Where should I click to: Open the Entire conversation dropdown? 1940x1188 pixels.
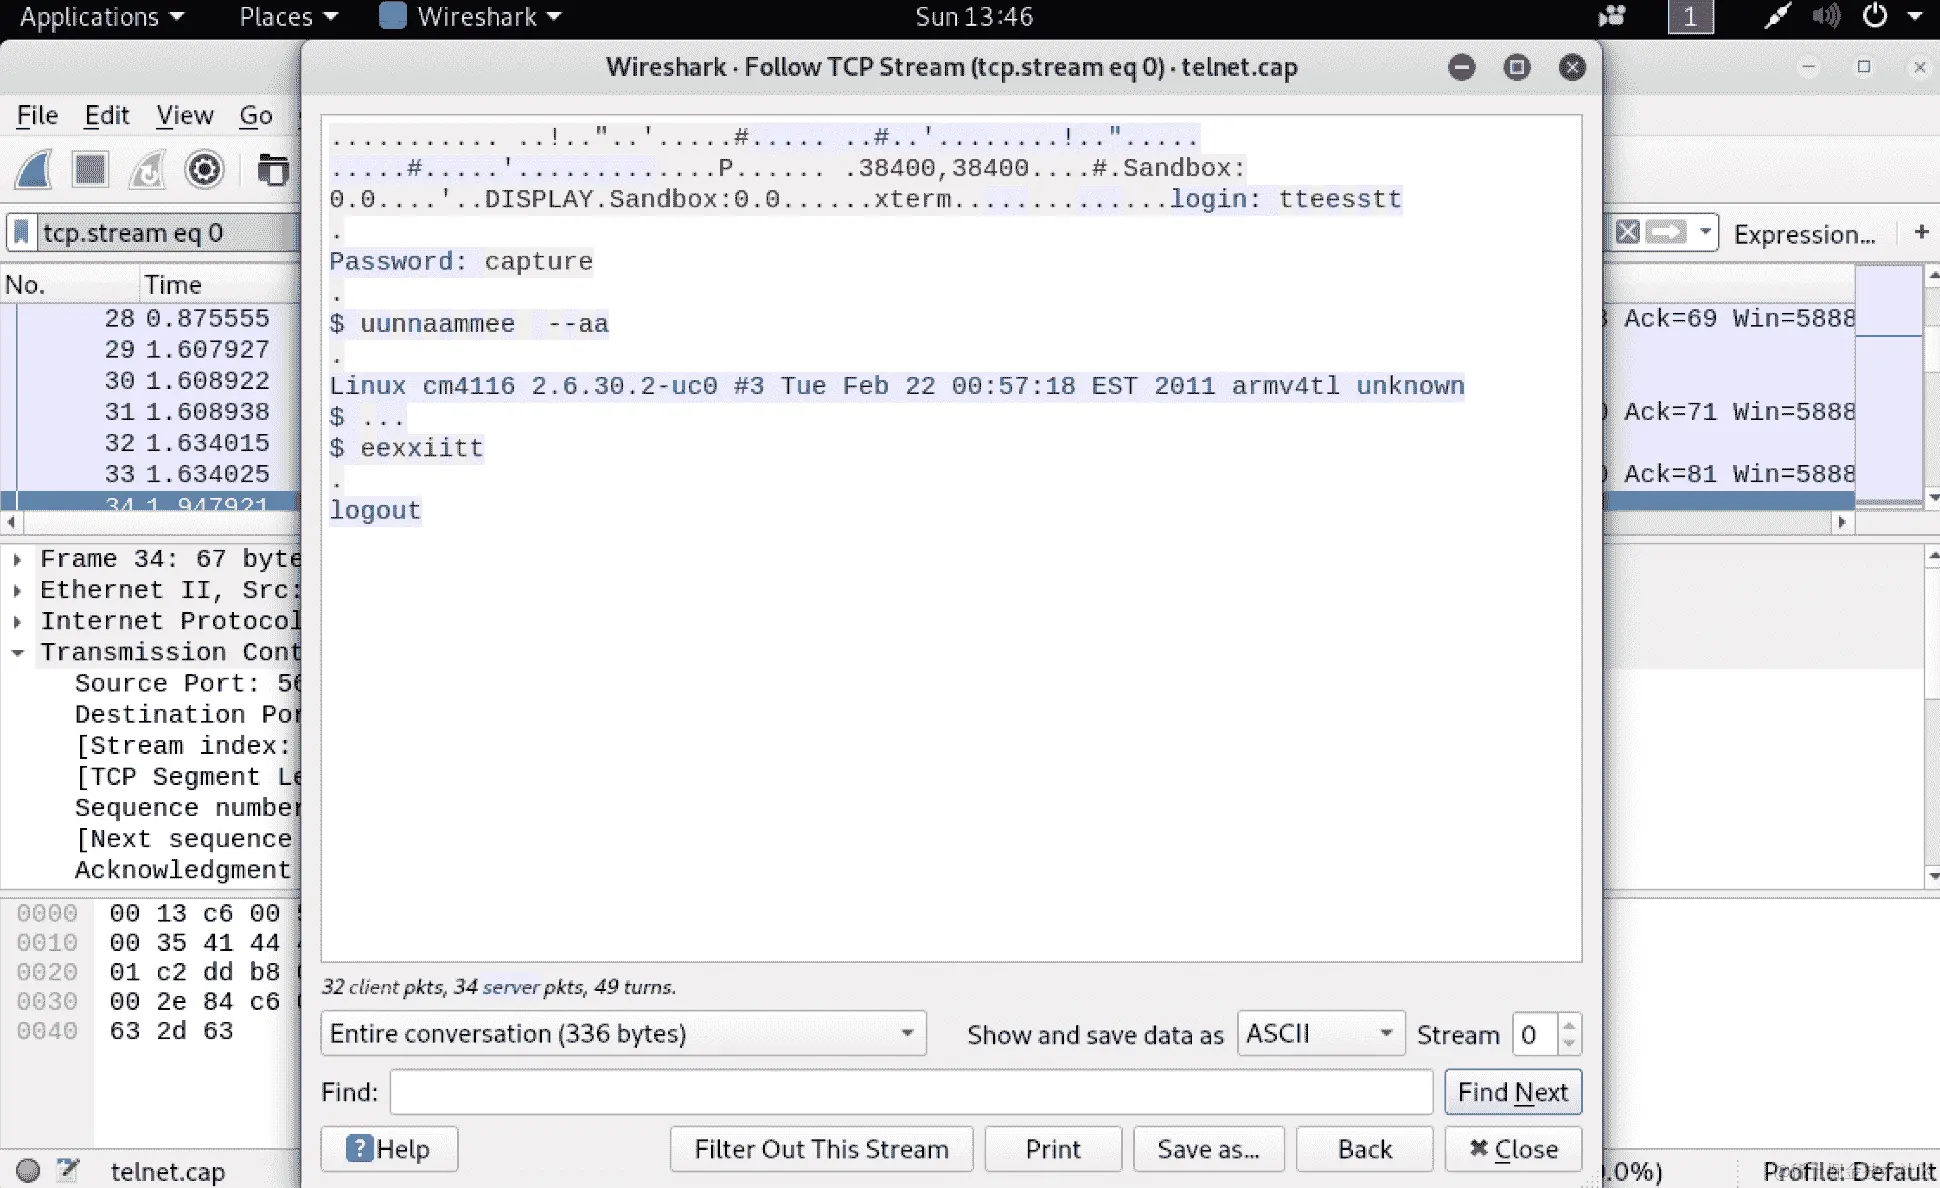coord(622,1033)
